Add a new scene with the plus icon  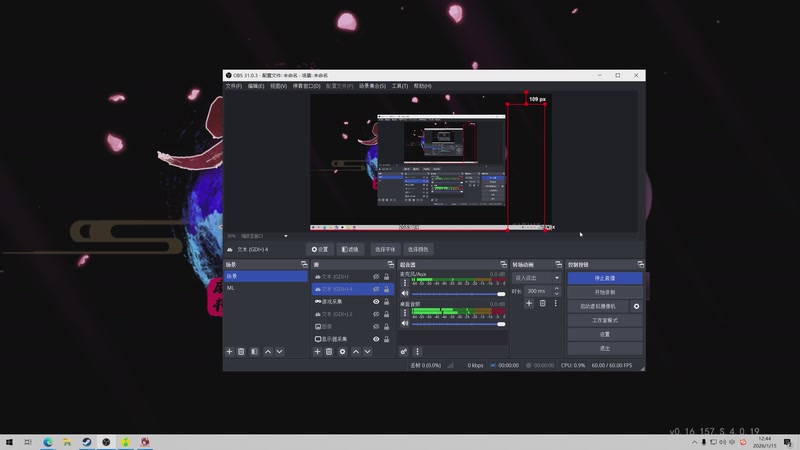(229, 352)
